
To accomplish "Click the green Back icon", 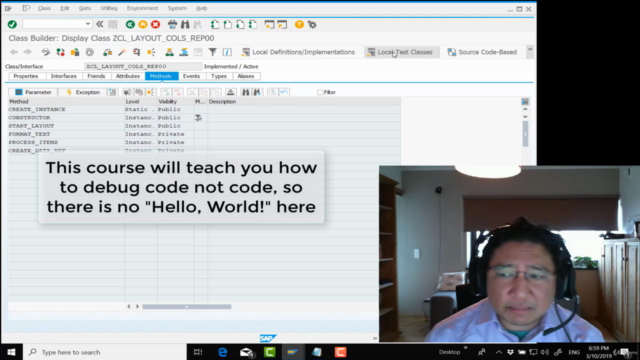I will pyautogui.click(x=130, y=24).
